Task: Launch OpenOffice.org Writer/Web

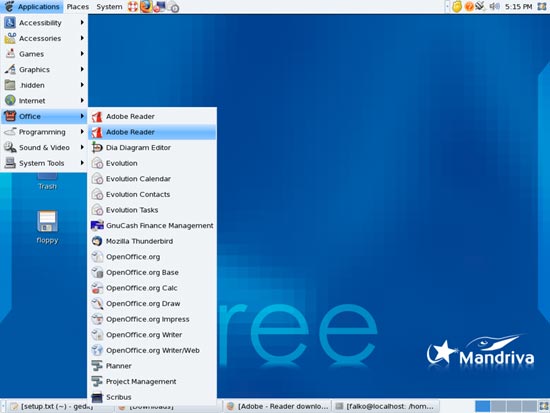Action: [x=152, y=350]
